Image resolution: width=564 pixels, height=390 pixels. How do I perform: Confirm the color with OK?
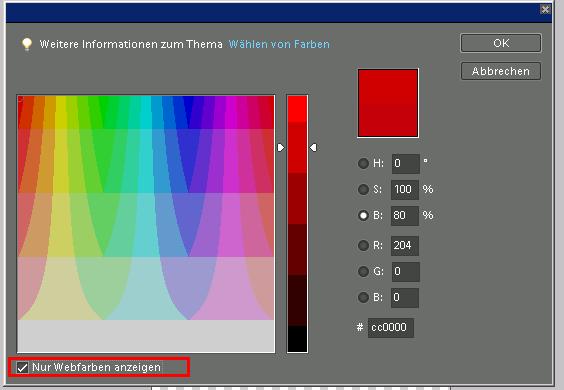pos(501,43)
